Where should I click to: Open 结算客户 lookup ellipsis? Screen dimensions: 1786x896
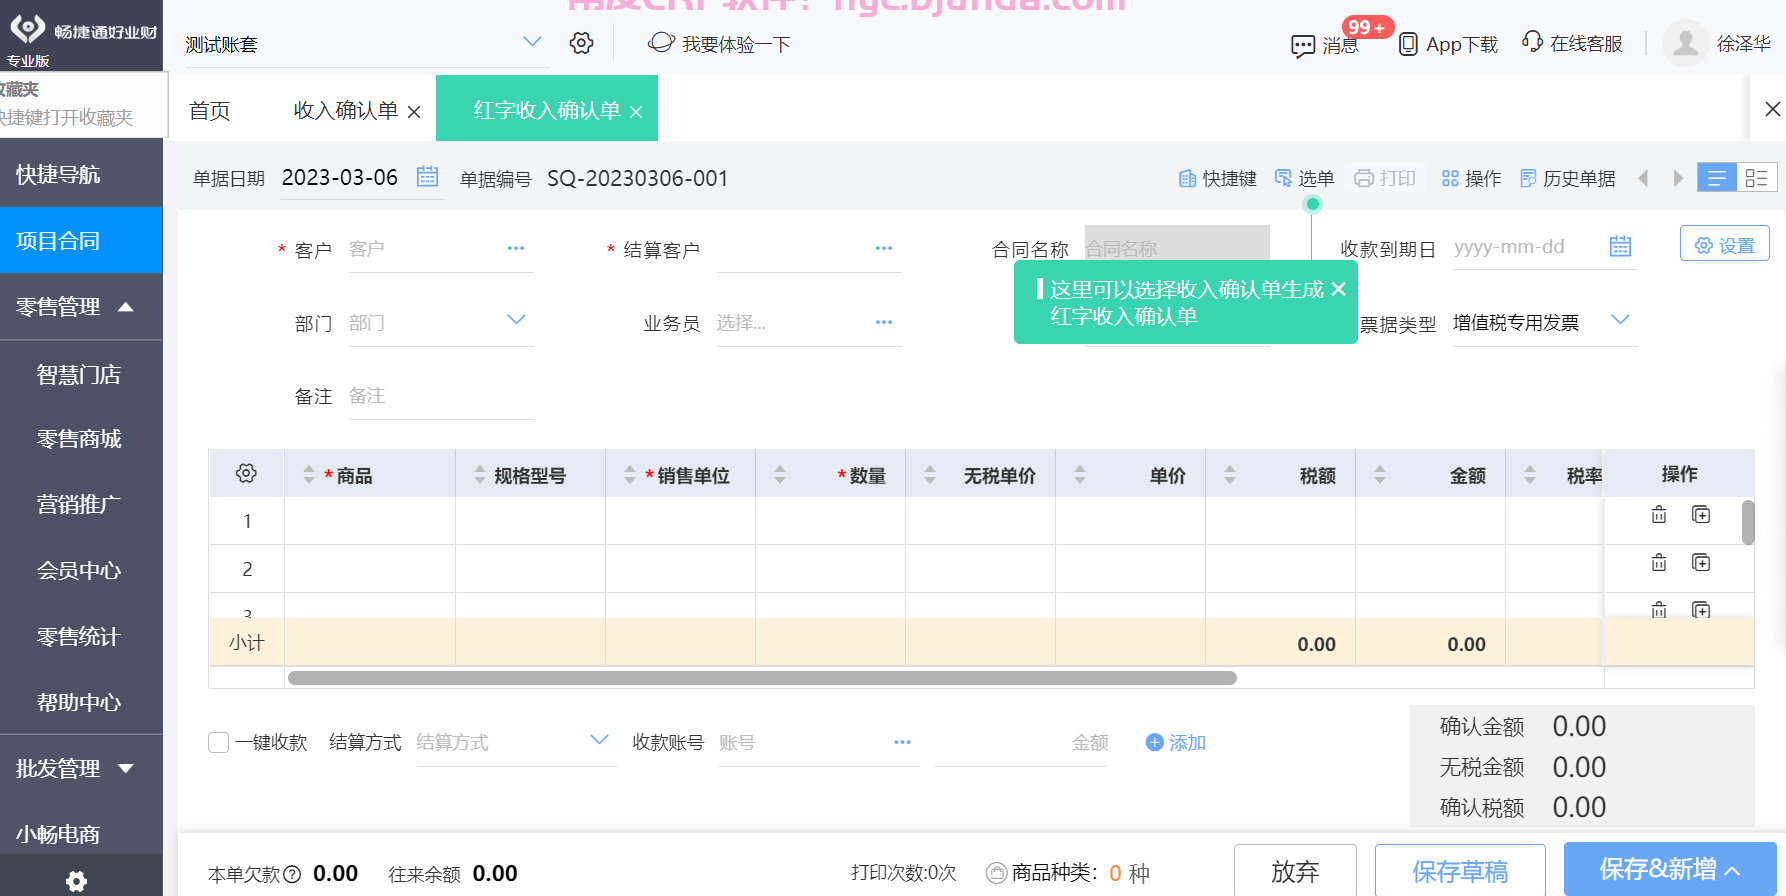pos(884,248)
